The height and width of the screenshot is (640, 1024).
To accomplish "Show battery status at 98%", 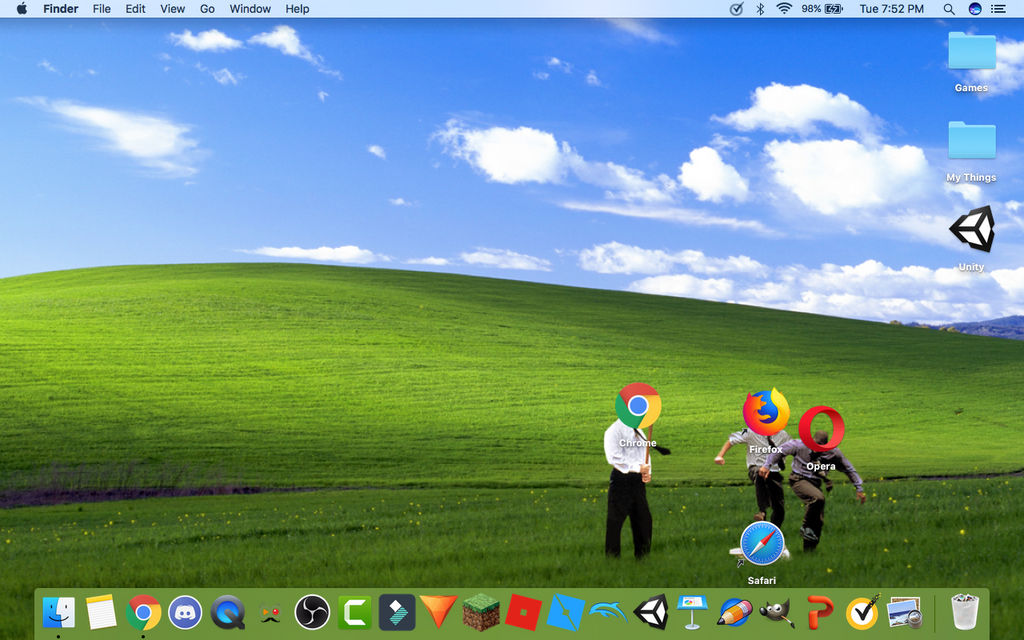I will [x=822, y=8].
